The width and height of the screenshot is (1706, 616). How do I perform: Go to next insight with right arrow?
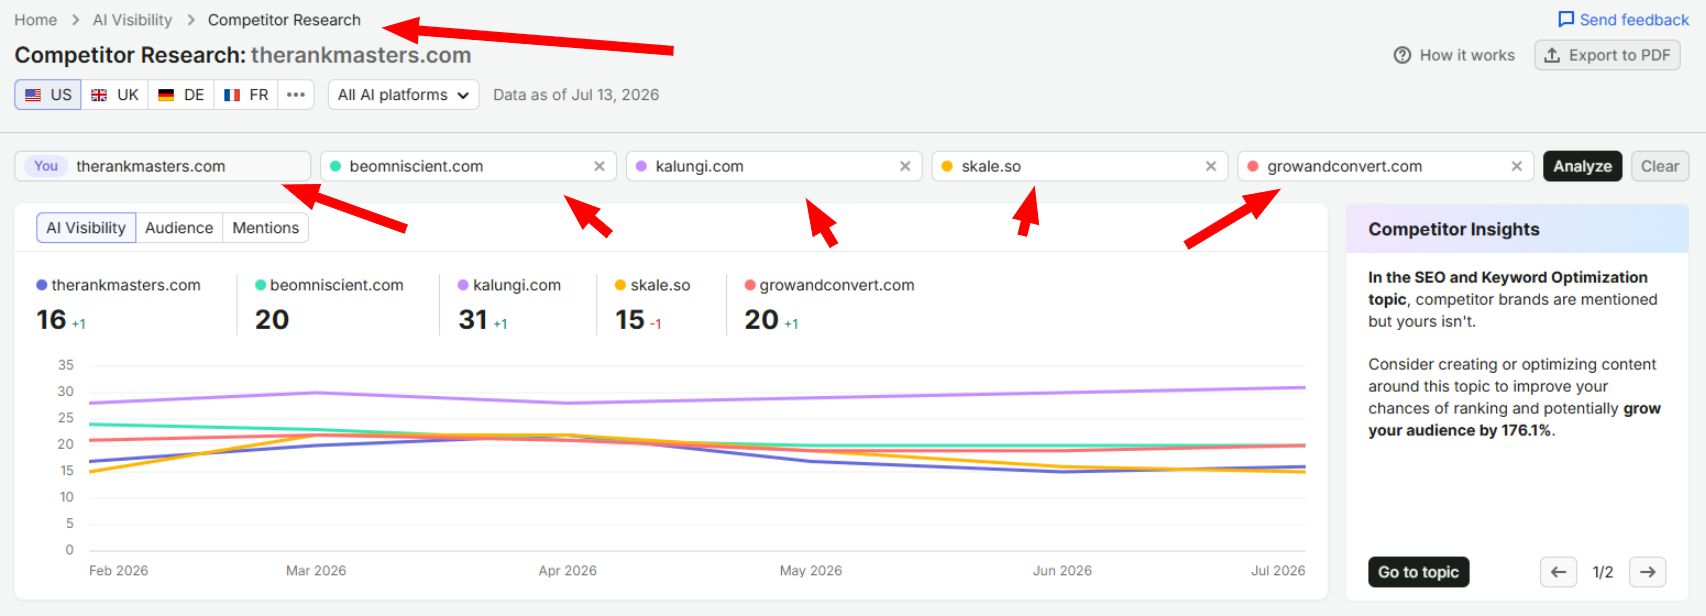tap(1647, 572)
